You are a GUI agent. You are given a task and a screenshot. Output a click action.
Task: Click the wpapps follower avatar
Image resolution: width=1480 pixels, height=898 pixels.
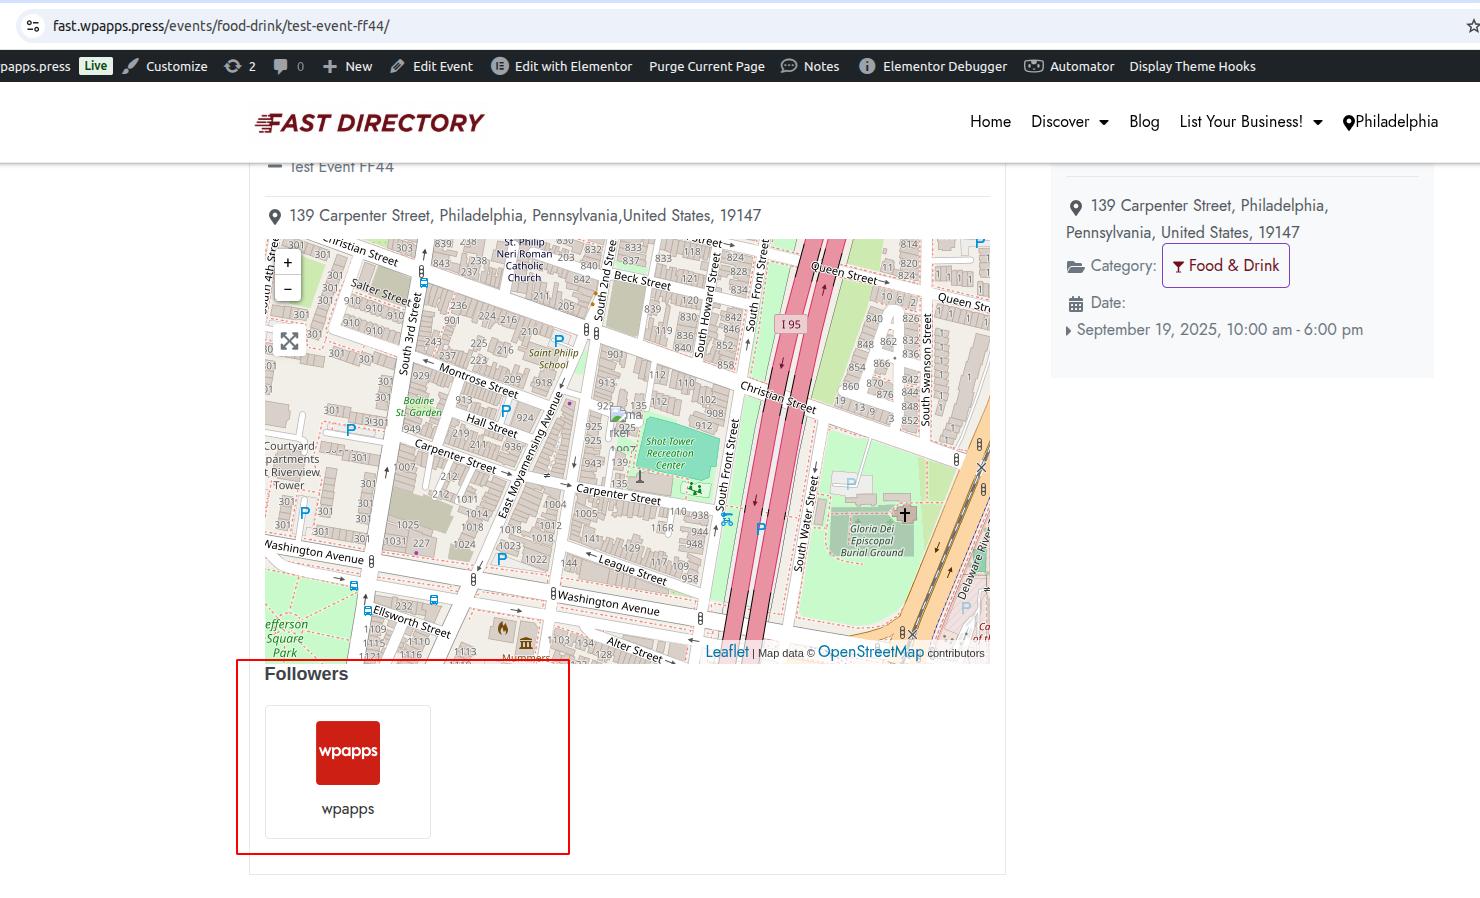point(348,753)
